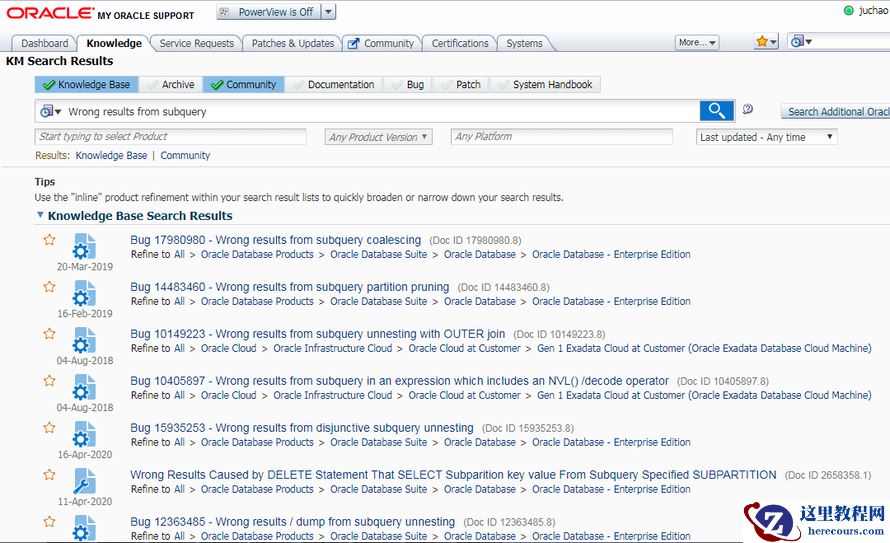The height and width of the screenshot is (543, 890).
Task: Collapse Knowledge Base Search Results section
Action: (x=40, y=215)
